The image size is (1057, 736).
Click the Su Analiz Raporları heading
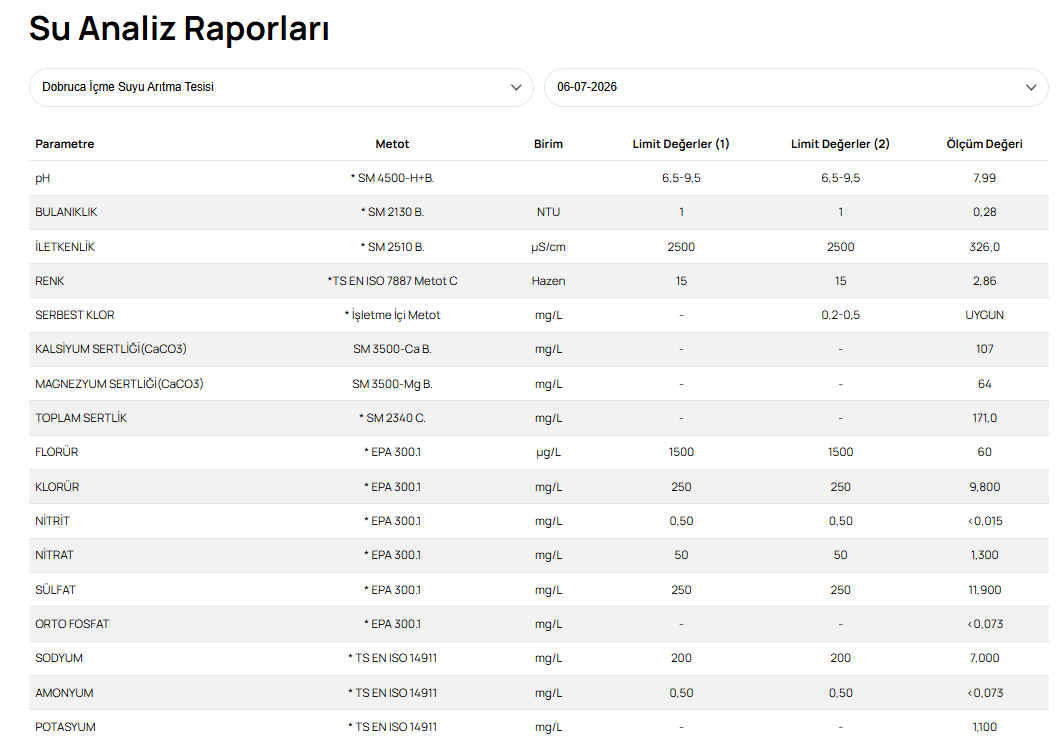point(179,29)
